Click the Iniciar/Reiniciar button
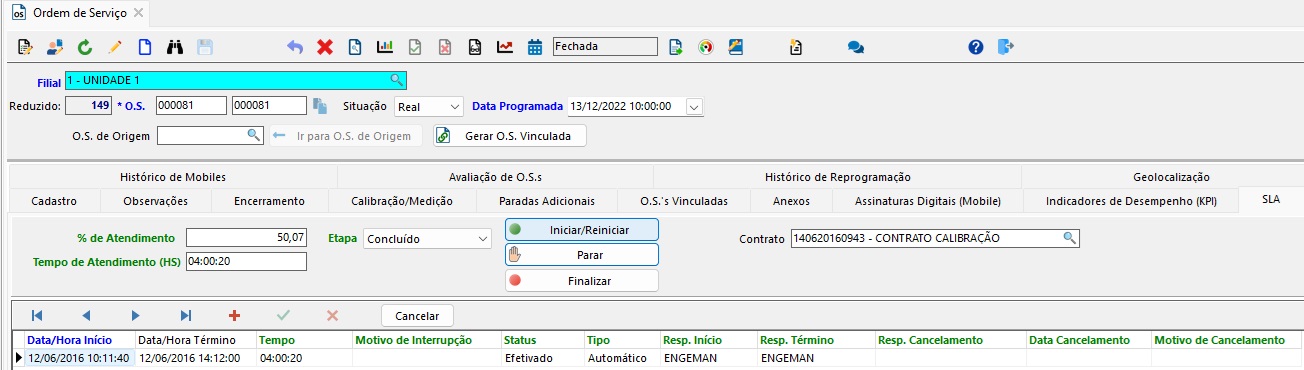Image resolution: width=1304 pixels, height=370 pixels. [x=582, y=230]
